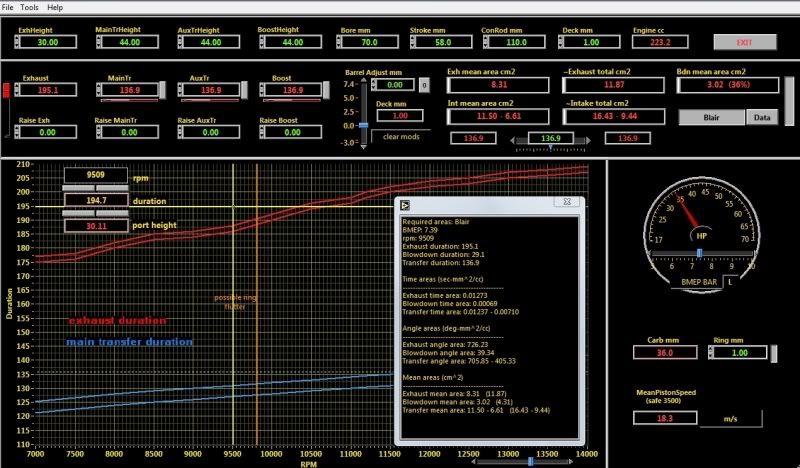800x468 pixels.
Task: Click the ConRod mm value 110.0
Action: pos(517,42)
